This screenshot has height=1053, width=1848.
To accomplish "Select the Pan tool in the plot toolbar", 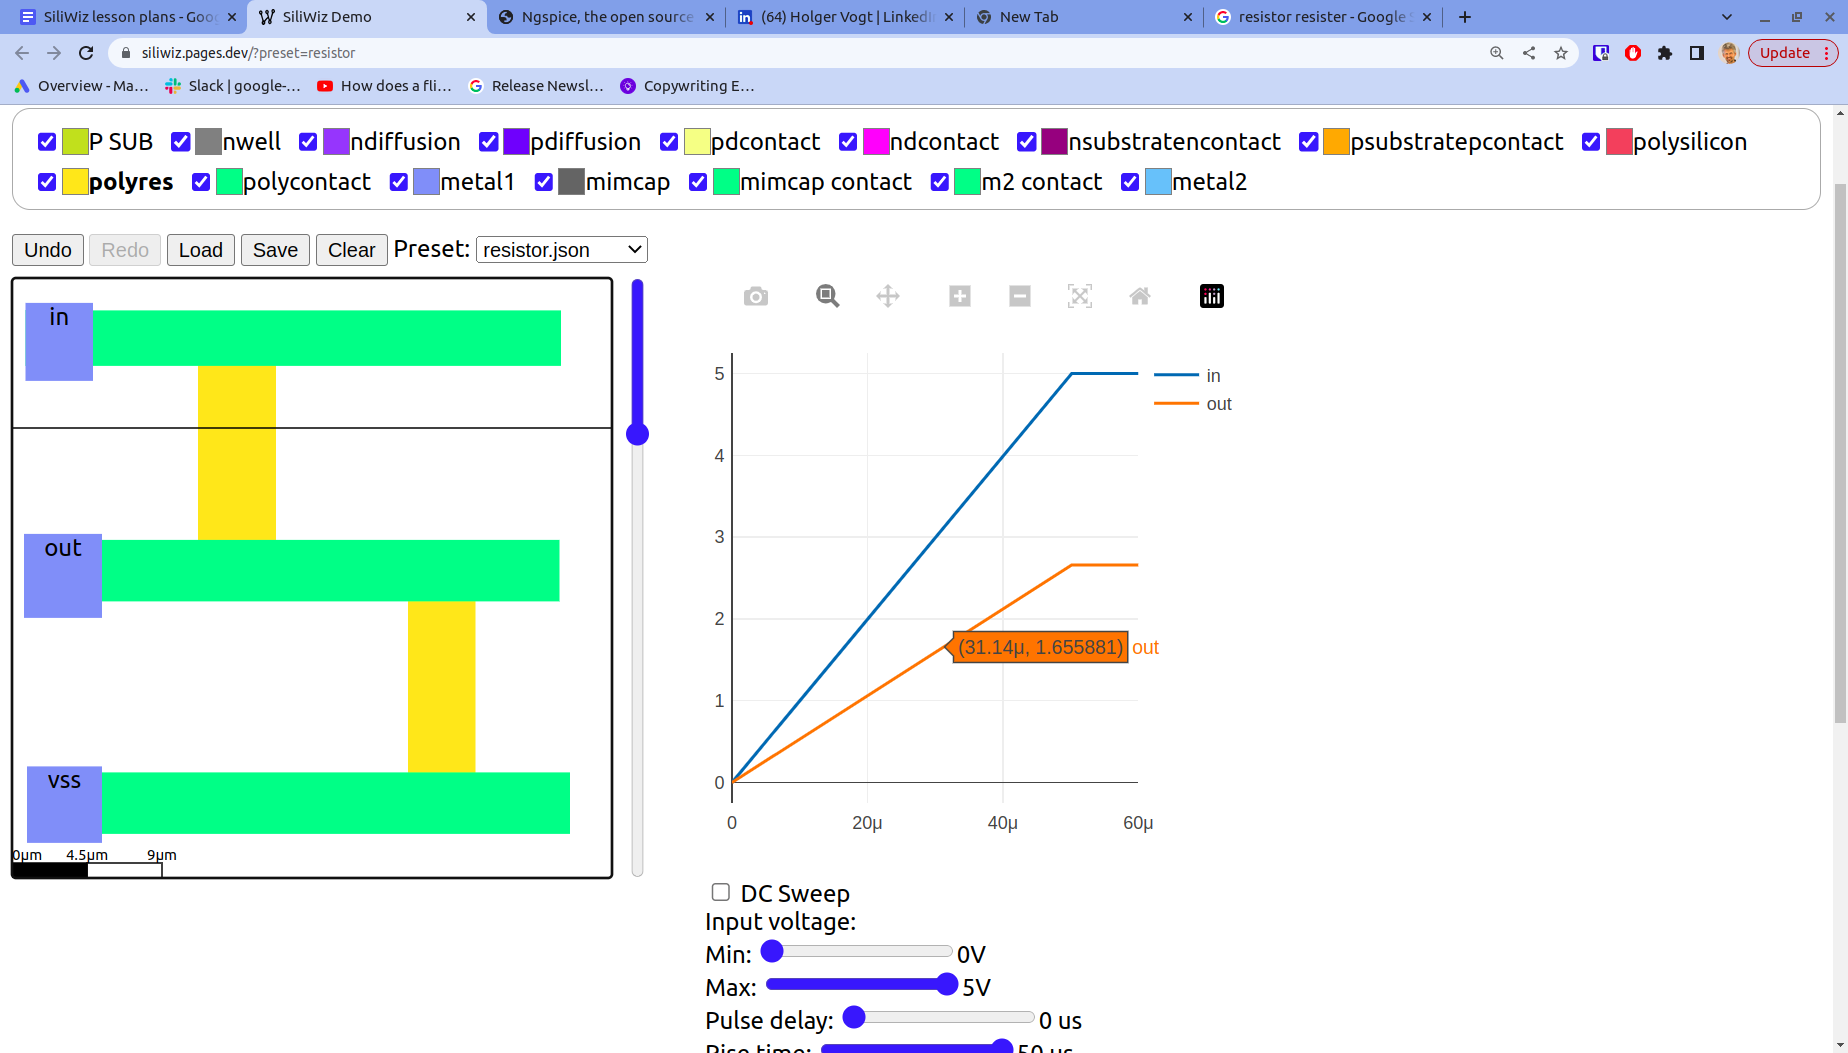I will pos(888,296).
